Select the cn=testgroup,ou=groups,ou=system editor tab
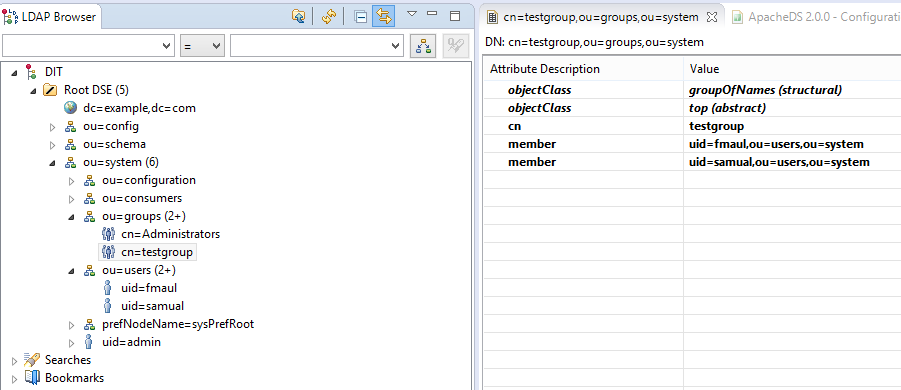This screenshot has width=901, height=390. tap(600, 17)
